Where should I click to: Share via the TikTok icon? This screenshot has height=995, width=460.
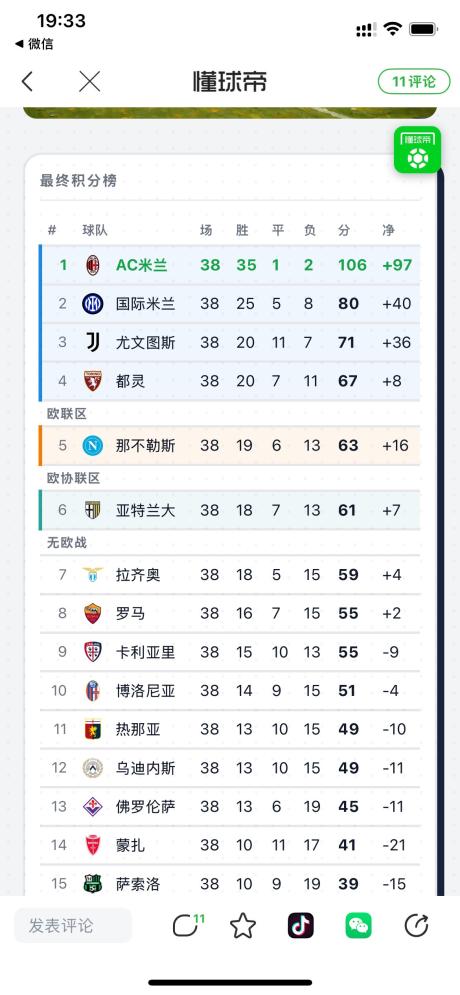(301, 926)
